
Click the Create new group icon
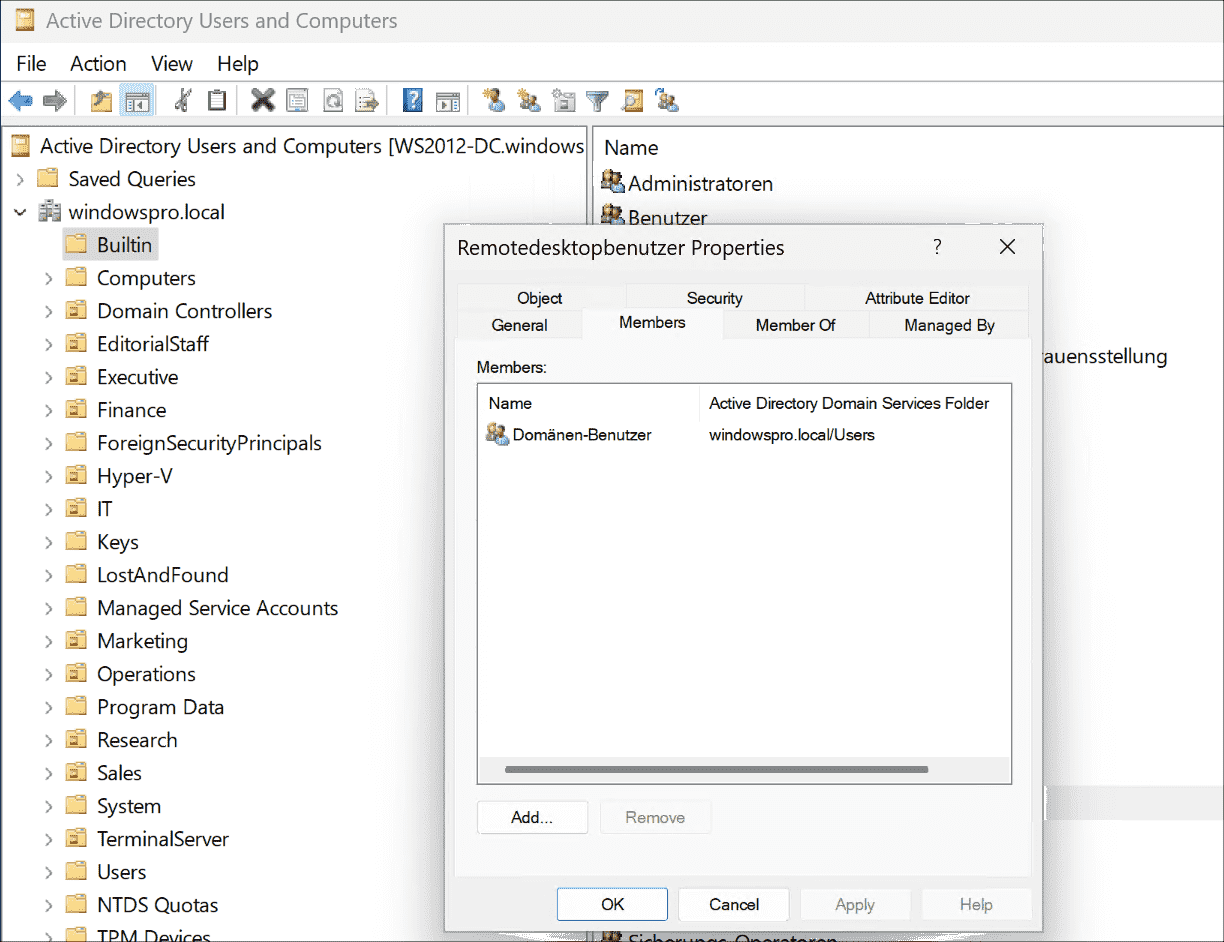(x=529, y=100)
